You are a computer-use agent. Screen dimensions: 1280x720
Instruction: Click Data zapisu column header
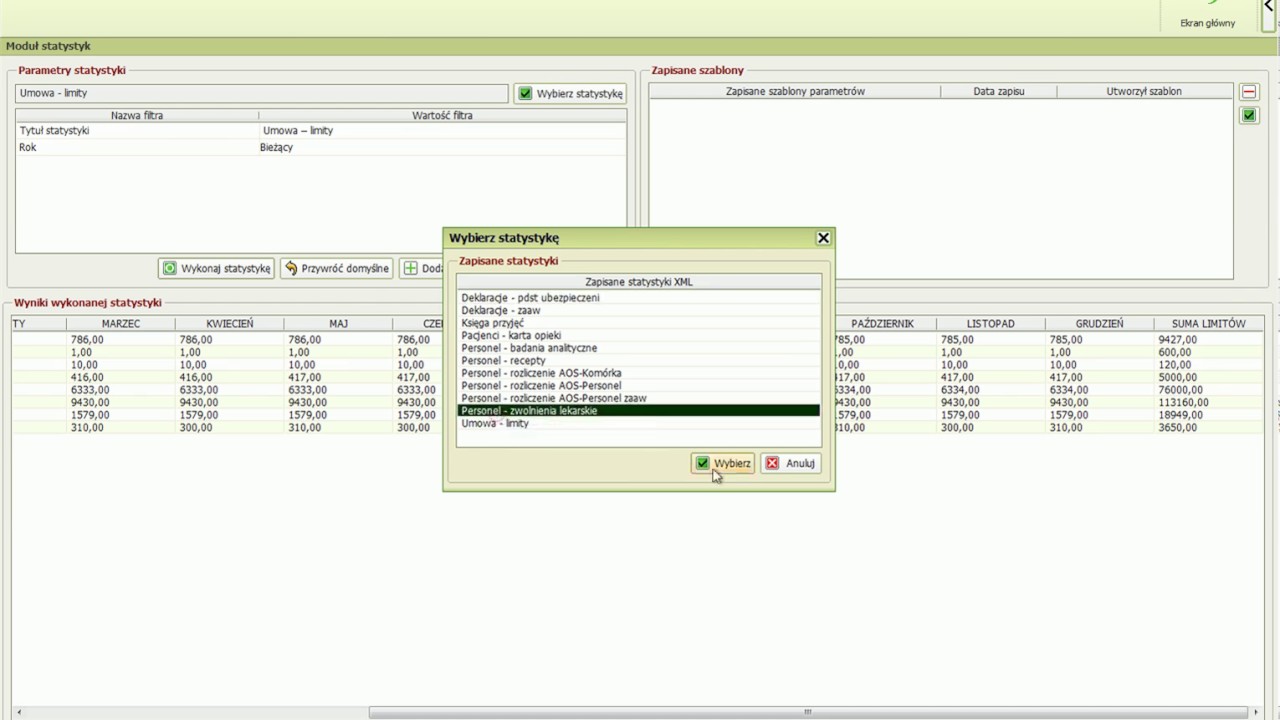click(998, 91)
